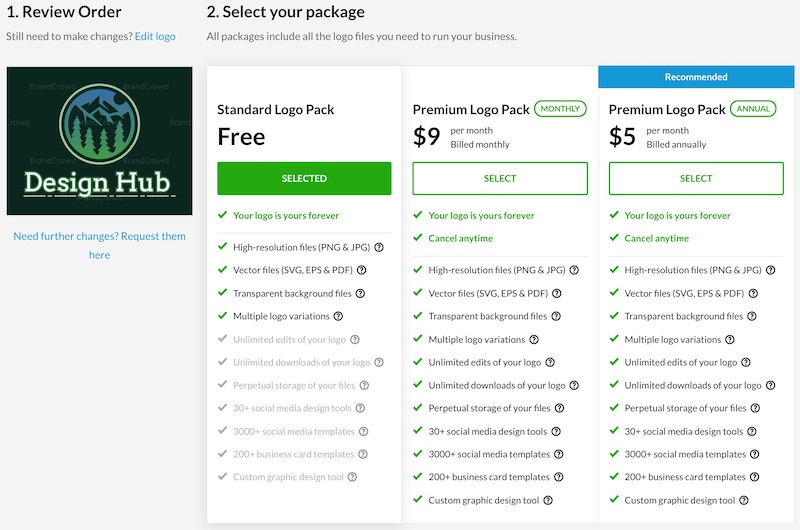Select the annual Premium Logo Pack
The image size is (800, 530).
696,178
